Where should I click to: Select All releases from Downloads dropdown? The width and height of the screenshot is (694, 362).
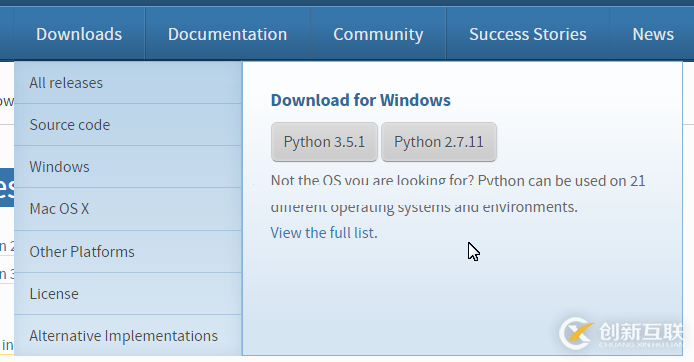coord(128,83)
